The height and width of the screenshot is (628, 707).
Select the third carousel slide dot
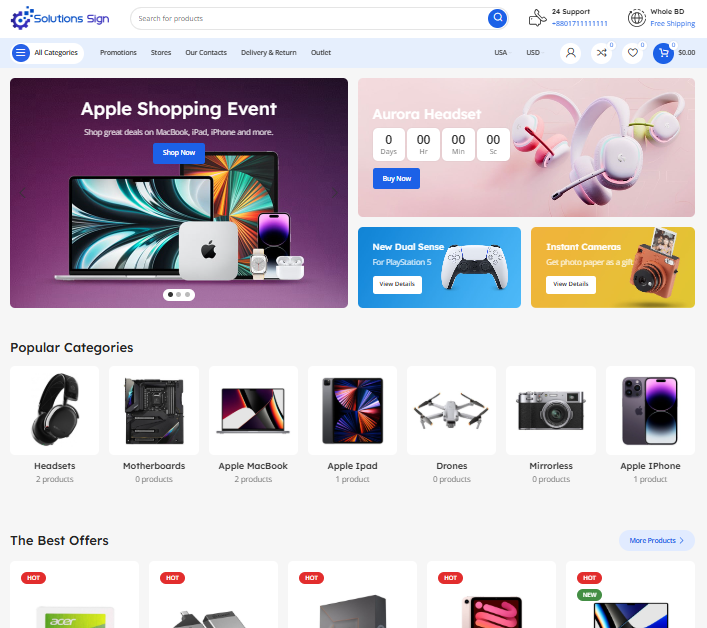[188, 294]
